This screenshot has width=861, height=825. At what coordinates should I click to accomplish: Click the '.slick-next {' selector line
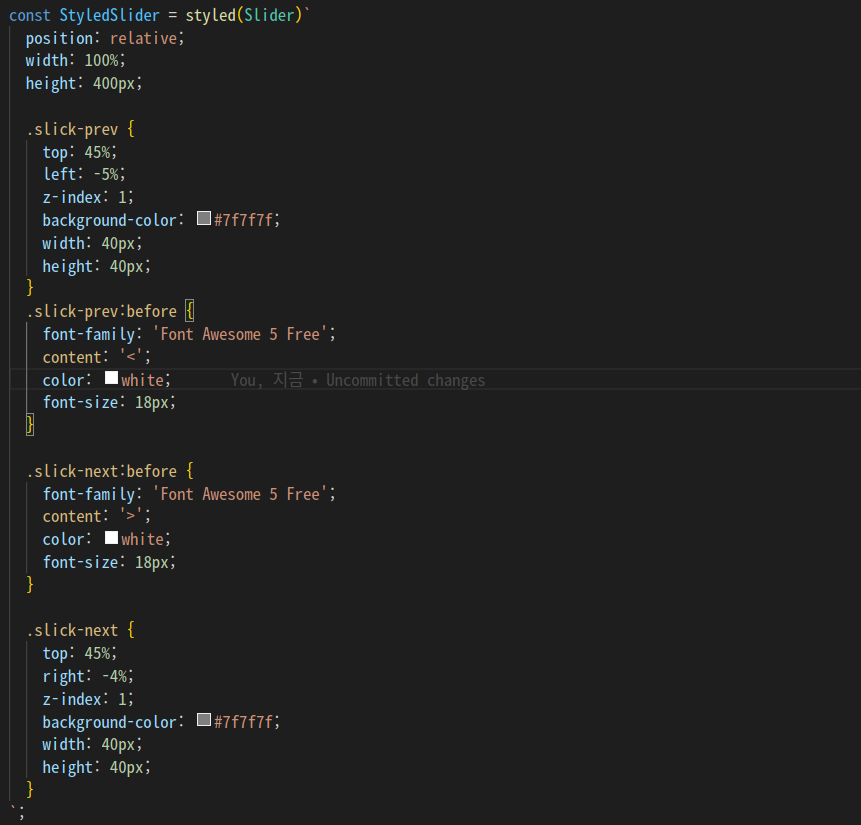coord(81,630)
